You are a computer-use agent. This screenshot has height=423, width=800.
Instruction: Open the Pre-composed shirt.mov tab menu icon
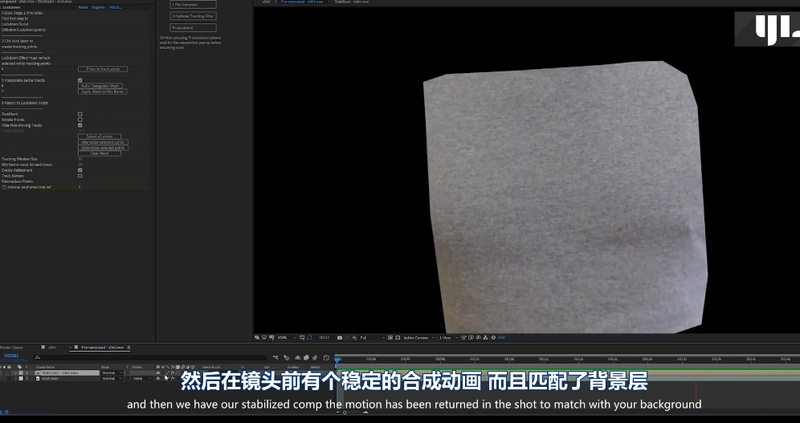point(129,347)
